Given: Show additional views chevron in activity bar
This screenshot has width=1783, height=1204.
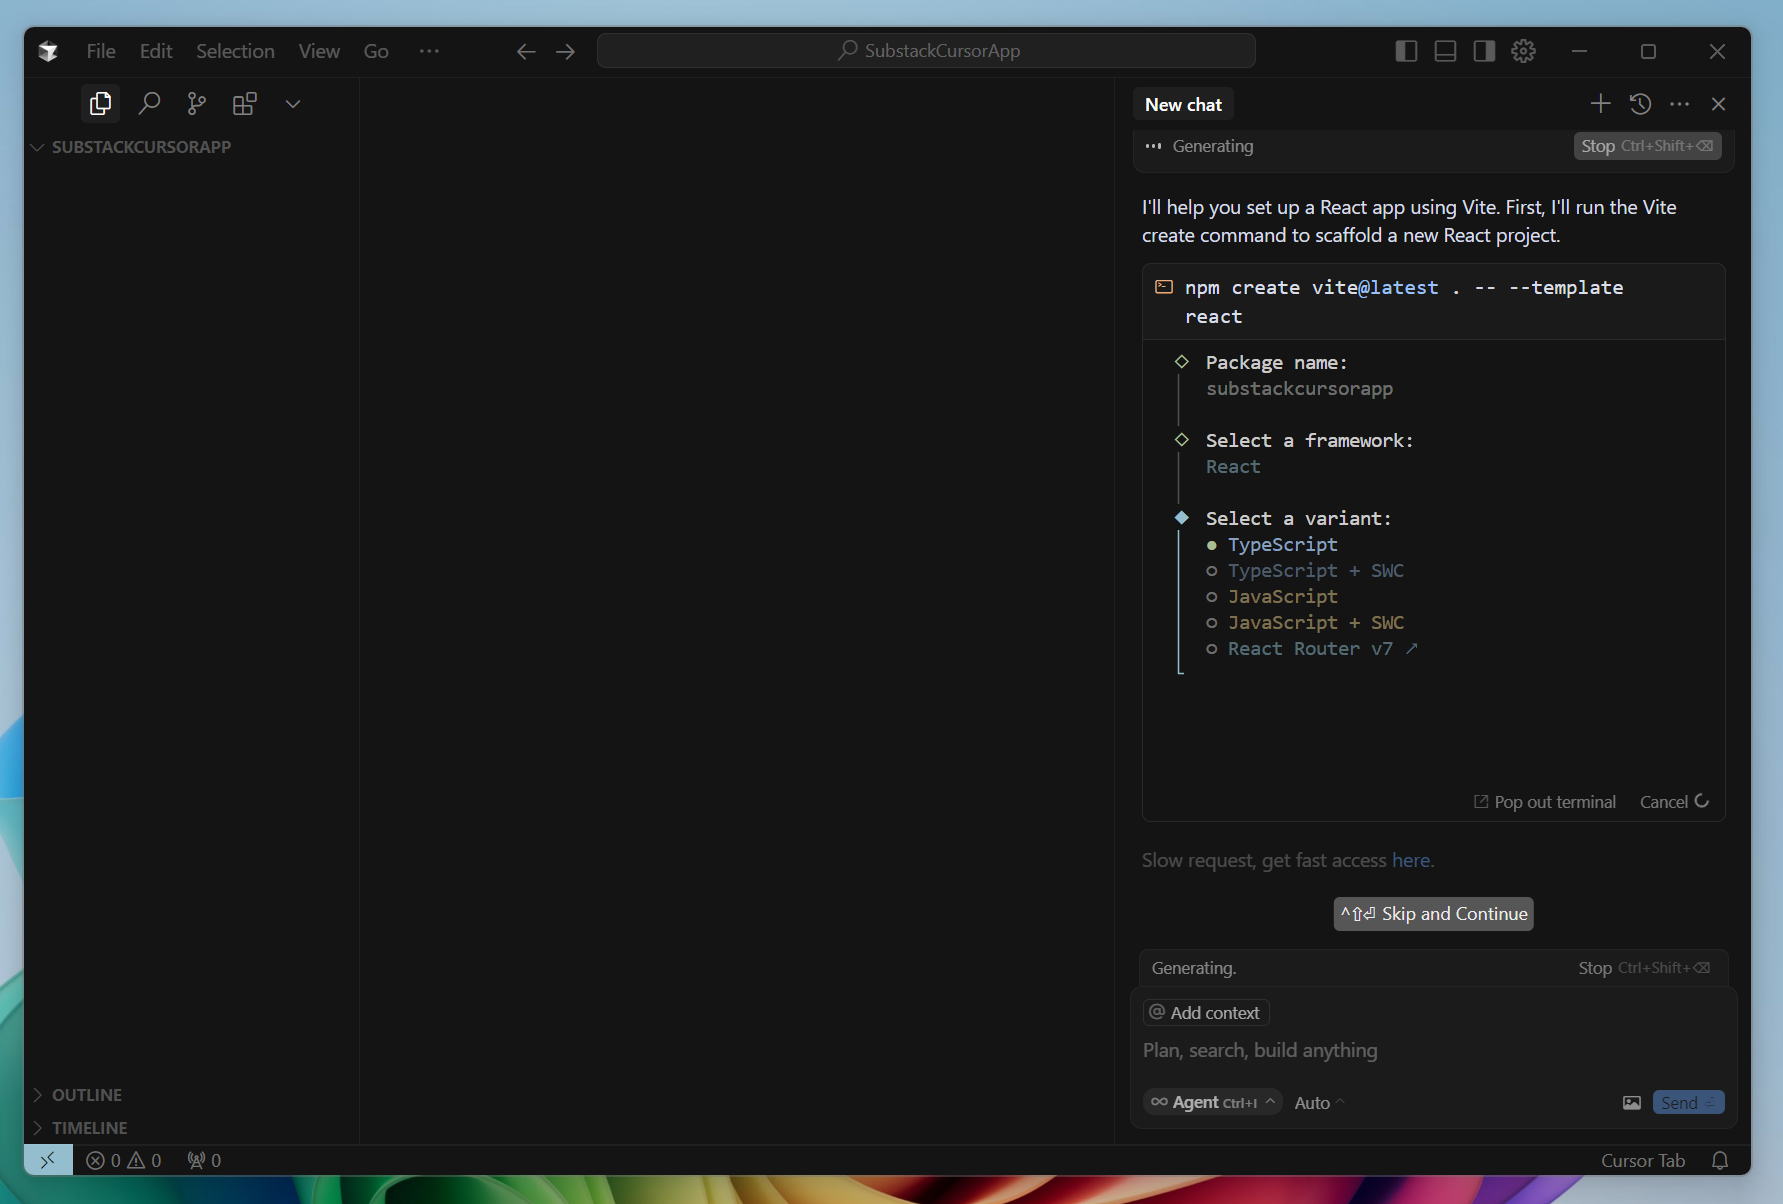Looking at the screenshot, I should pyautogui.click(x=293, y=103).
